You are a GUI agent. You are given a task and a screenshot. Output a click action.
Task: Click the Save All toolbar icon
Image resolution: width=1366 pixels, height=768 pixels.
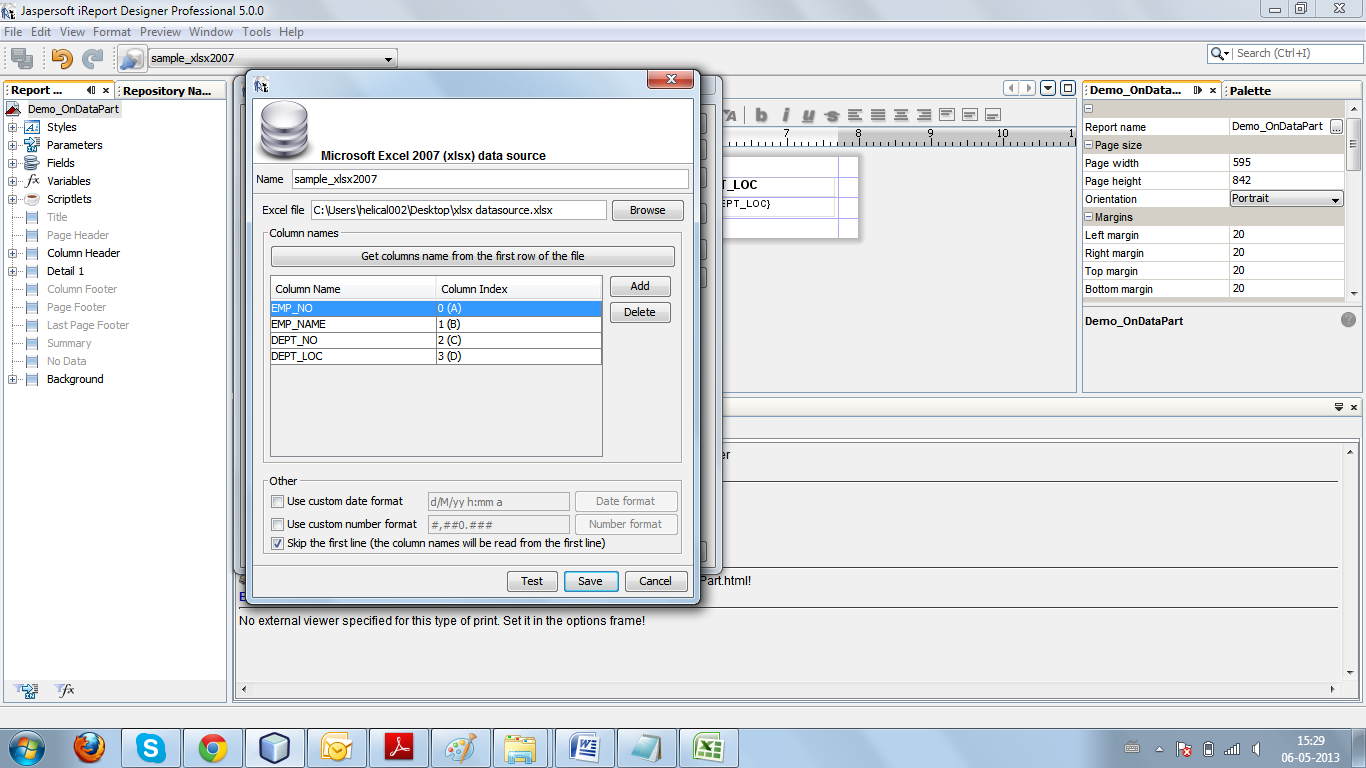pos(22,59)
